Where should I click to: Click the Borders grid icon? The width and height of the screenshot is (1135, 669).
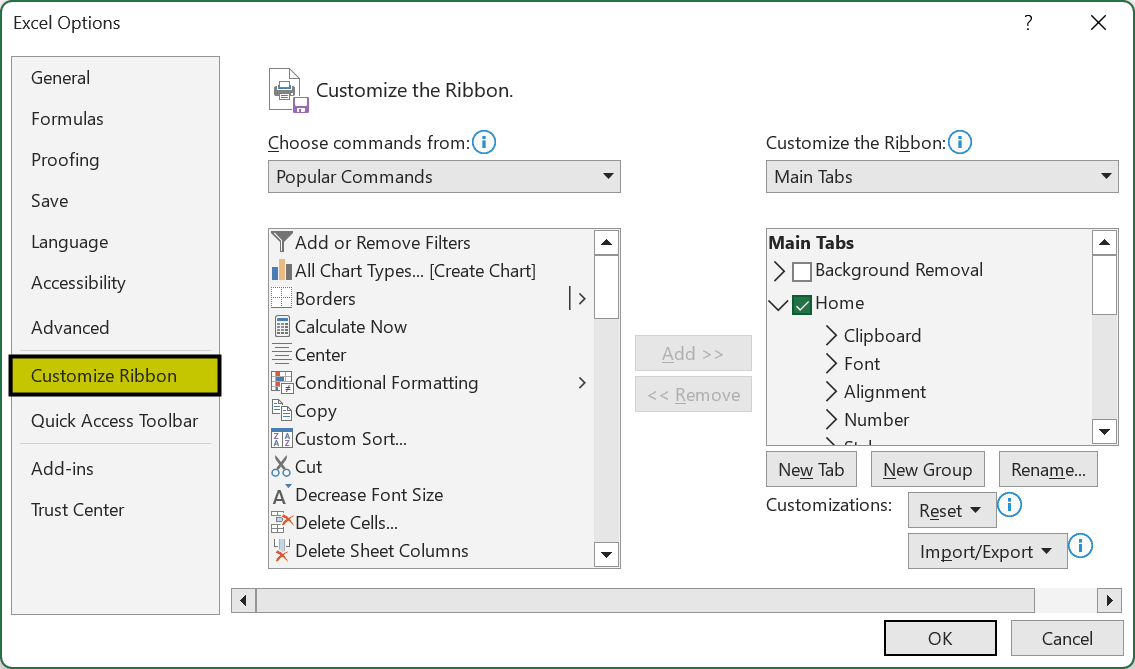coord(281,298)
